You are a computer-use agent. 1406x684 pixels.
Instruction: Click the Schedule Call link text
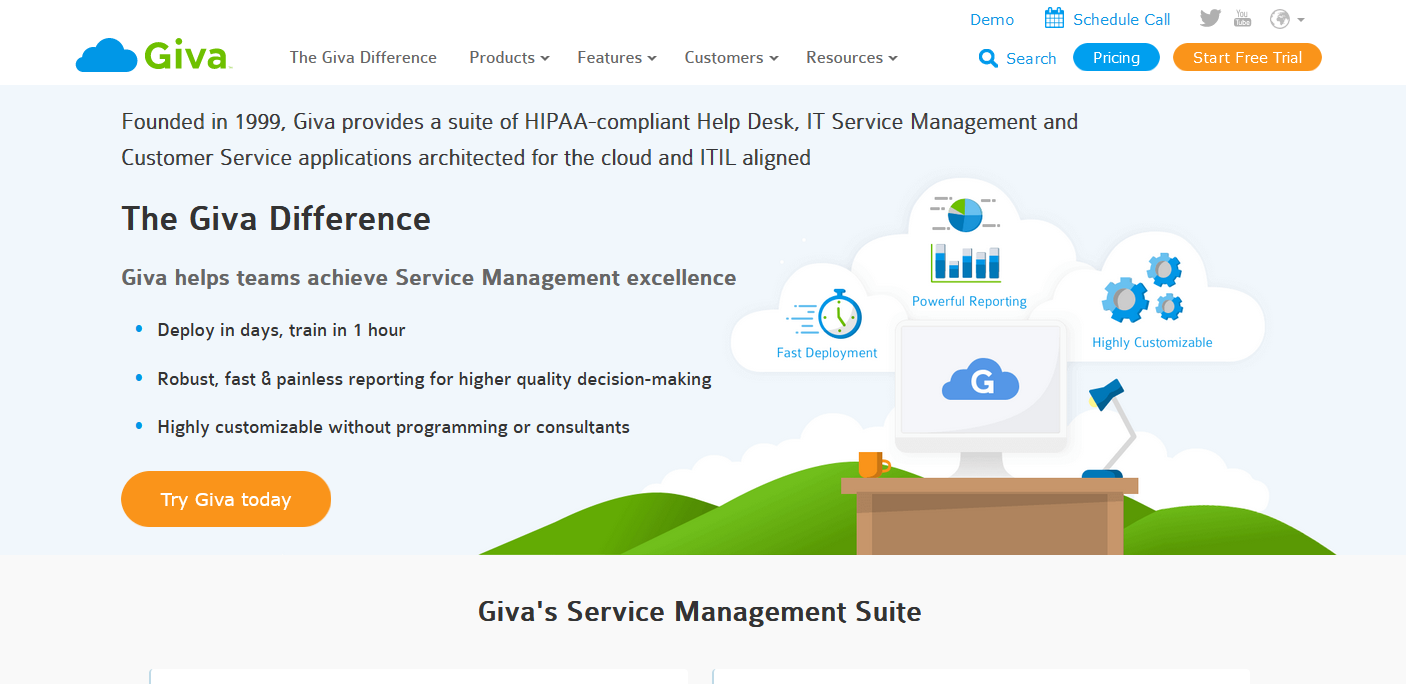[x=1122, y=20]
